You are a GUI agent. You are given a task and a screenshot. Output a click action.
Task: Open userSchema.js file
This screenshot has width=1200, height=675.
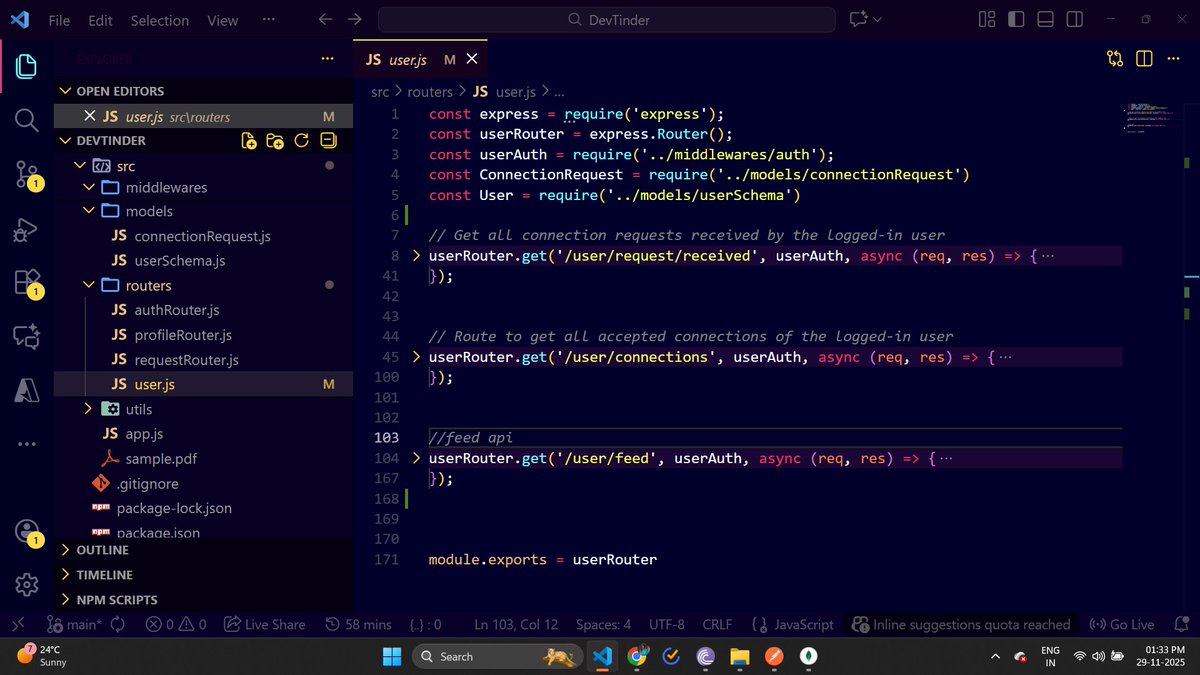(180, 261)
